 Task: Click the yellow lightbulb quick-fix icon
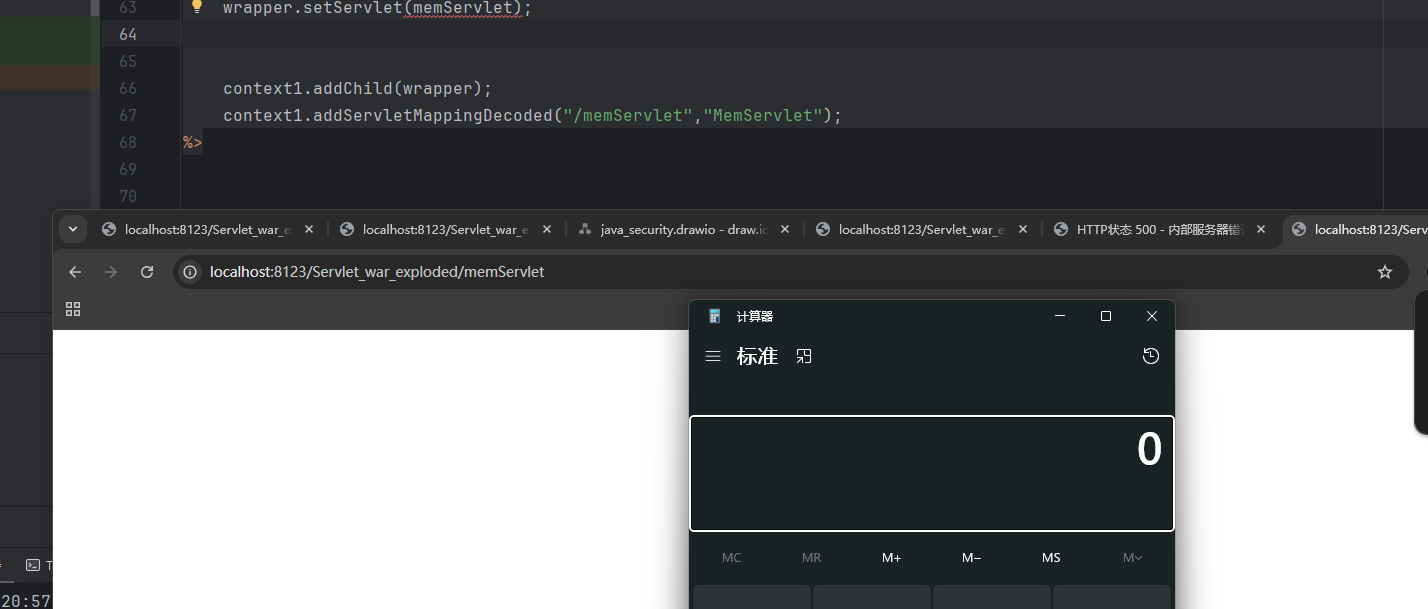click(197, 7)
